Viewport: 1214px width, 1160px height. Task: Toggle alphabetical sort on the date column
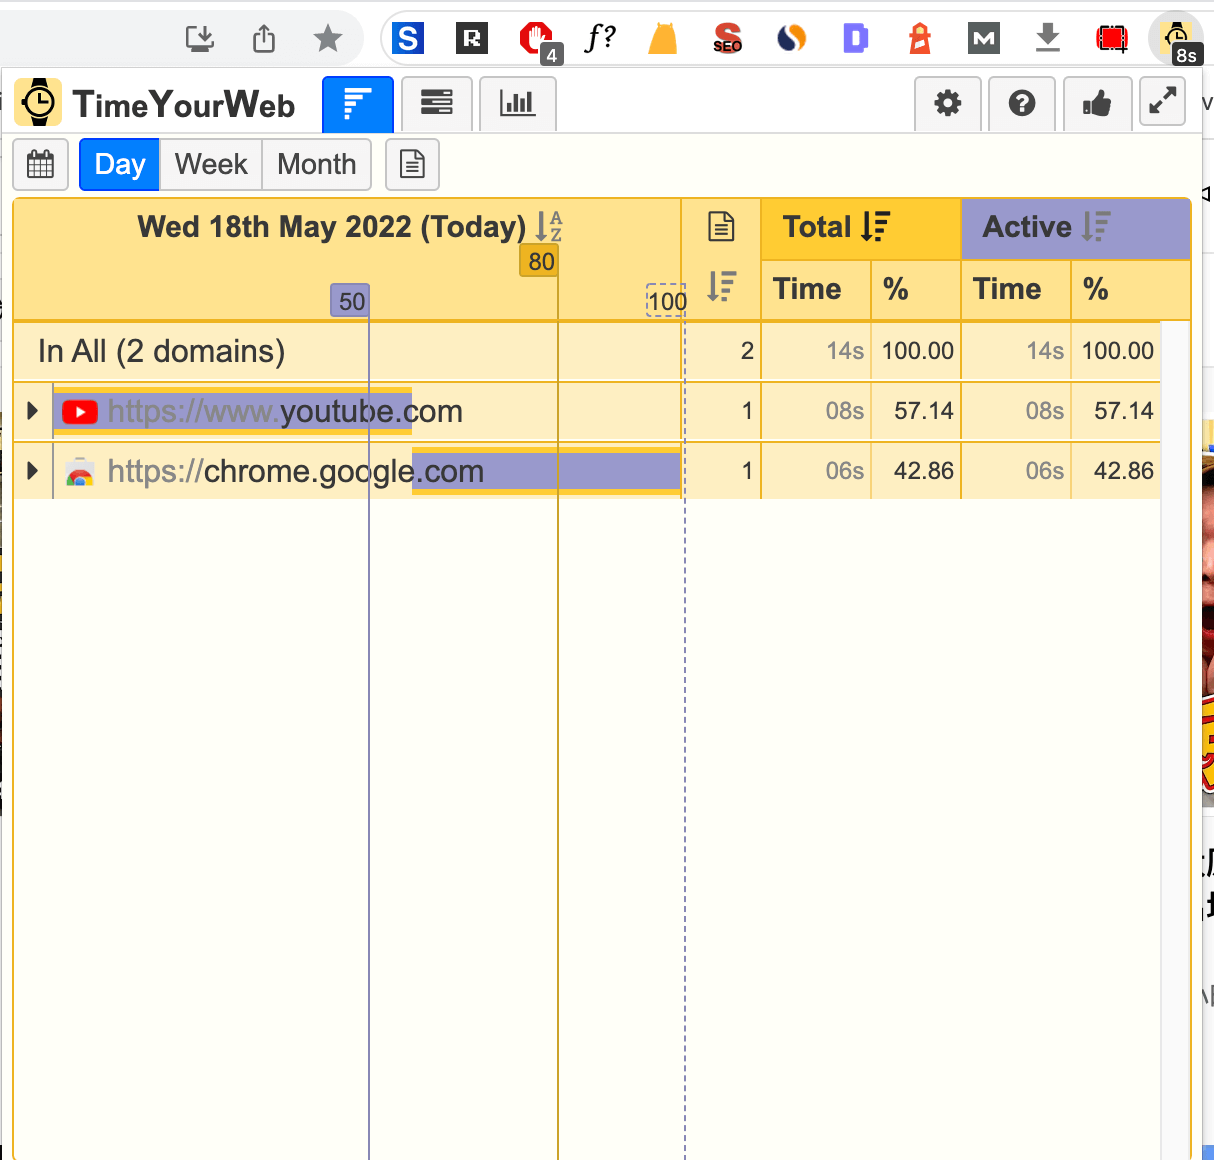coord(548,227)
